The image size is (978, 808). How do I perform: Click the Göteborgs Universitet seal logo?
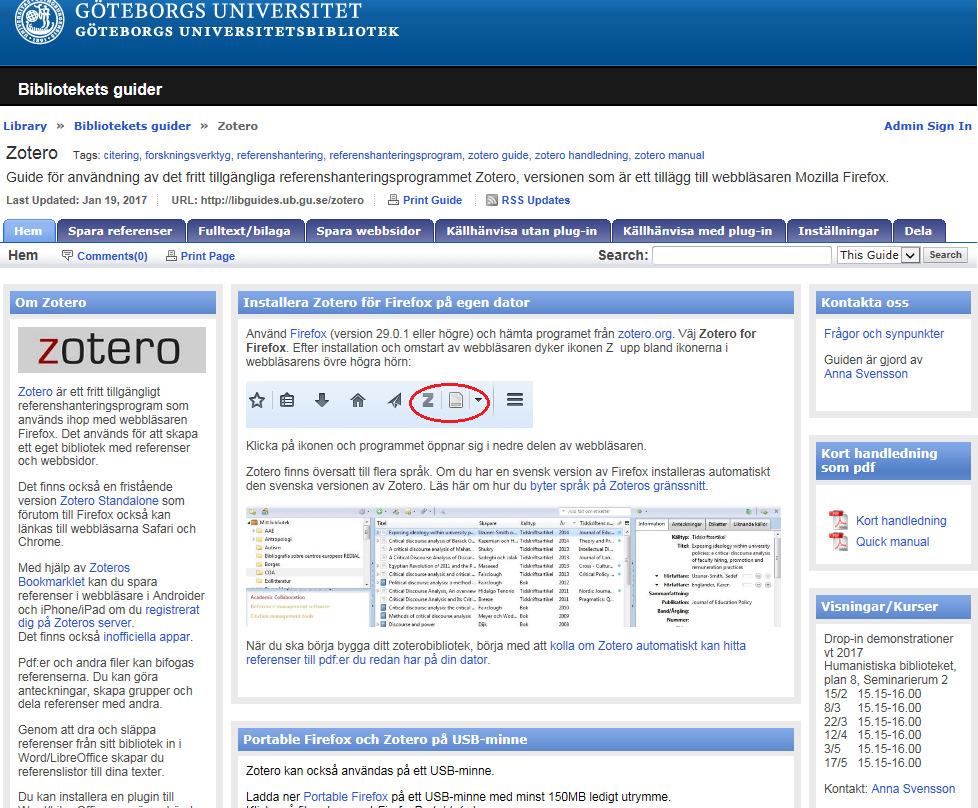(39, 20)
